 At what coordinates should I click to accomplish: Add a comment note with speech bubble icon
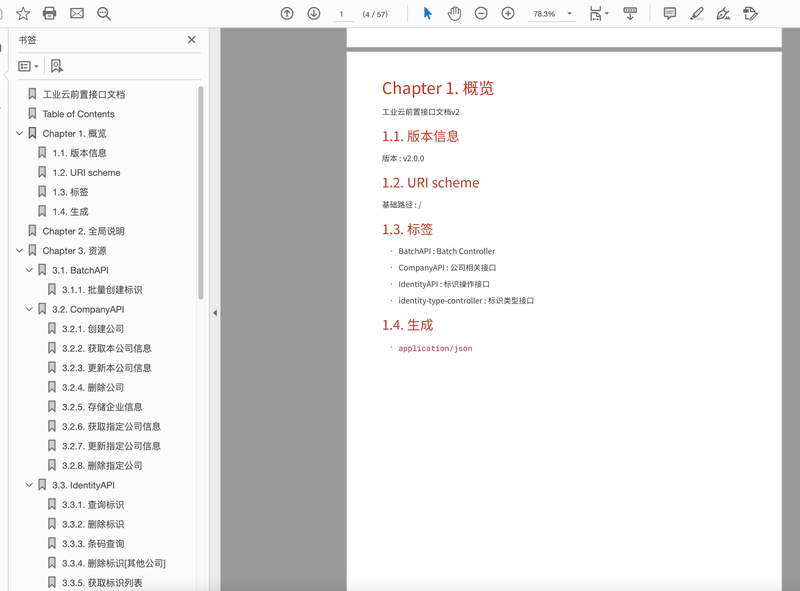[x=670, y=14]
